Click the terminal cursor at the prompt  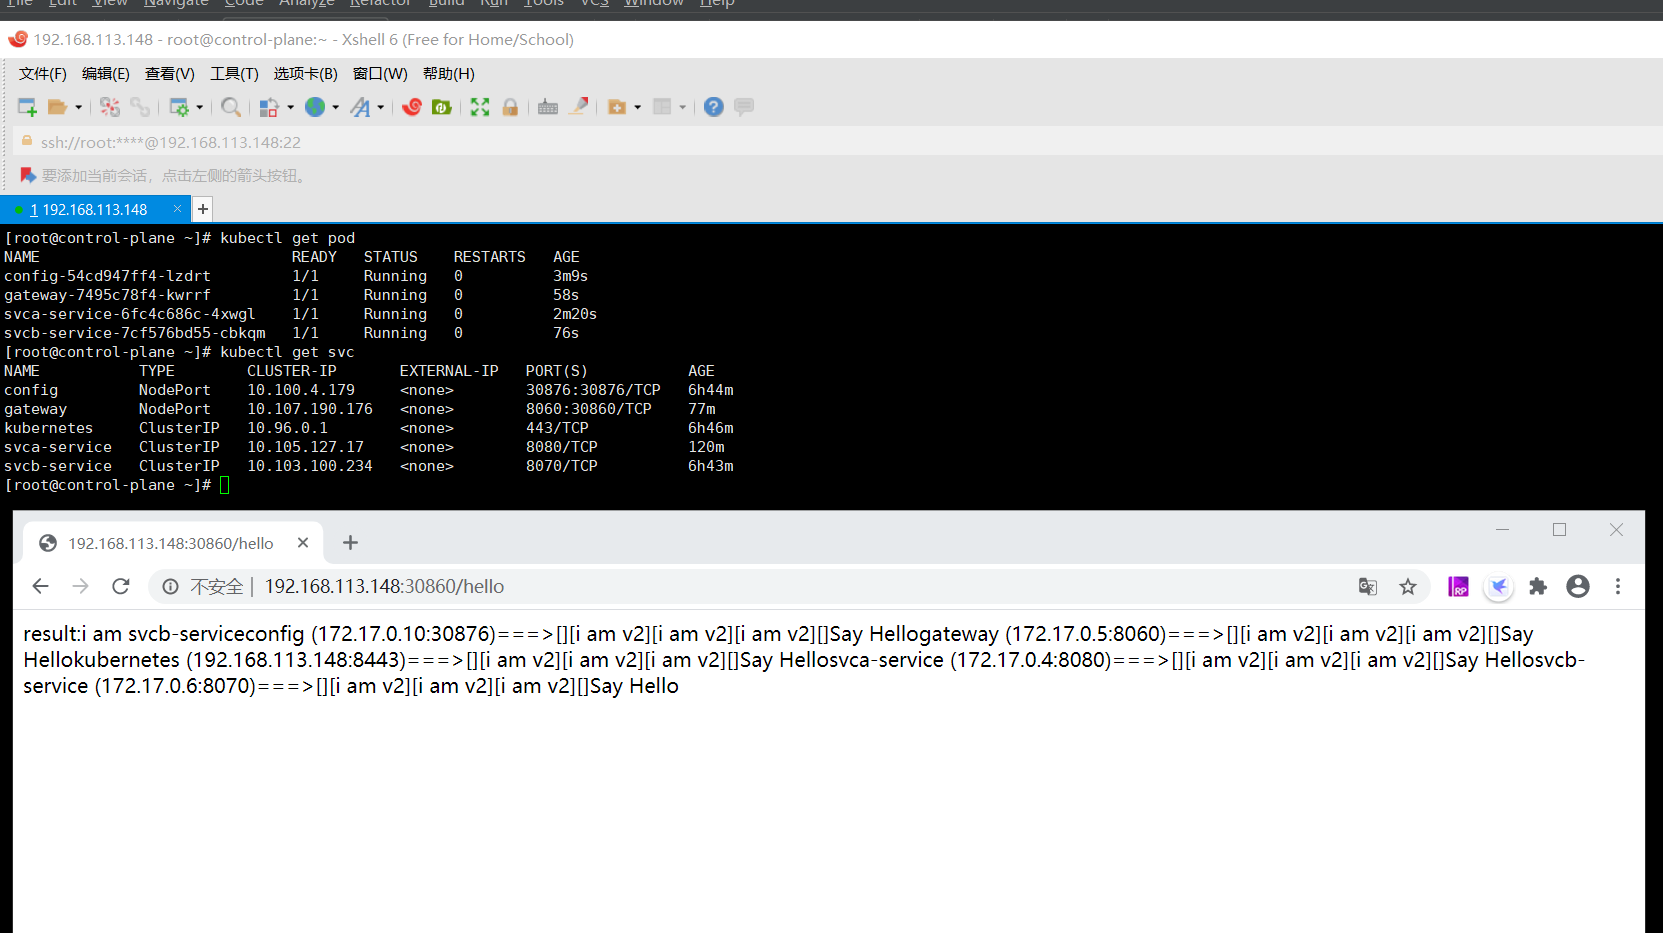click(225, 485)
